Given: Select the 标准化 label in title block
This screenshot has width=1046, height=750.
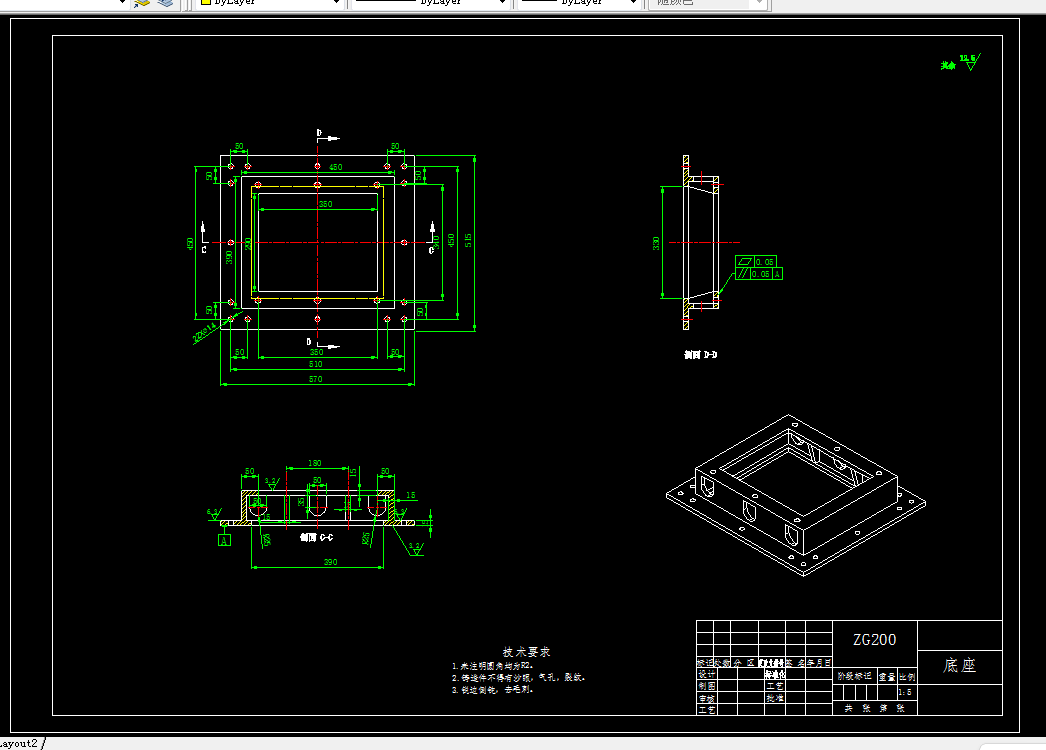Looking at the screenshot, I should pos(774,675).
